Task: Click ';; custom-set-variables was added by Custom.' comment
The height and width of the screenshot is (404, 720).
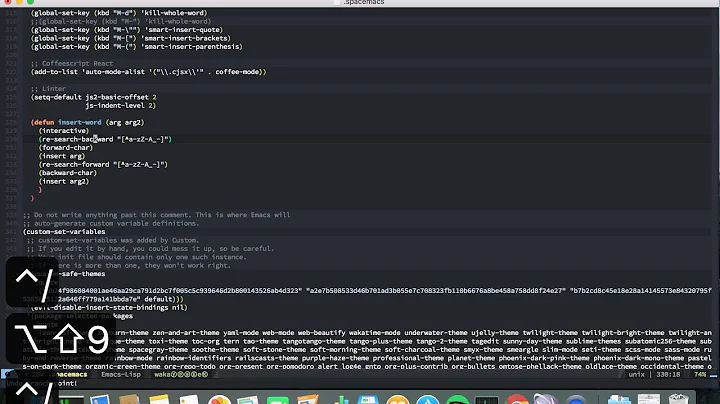Action: [112, 240]
